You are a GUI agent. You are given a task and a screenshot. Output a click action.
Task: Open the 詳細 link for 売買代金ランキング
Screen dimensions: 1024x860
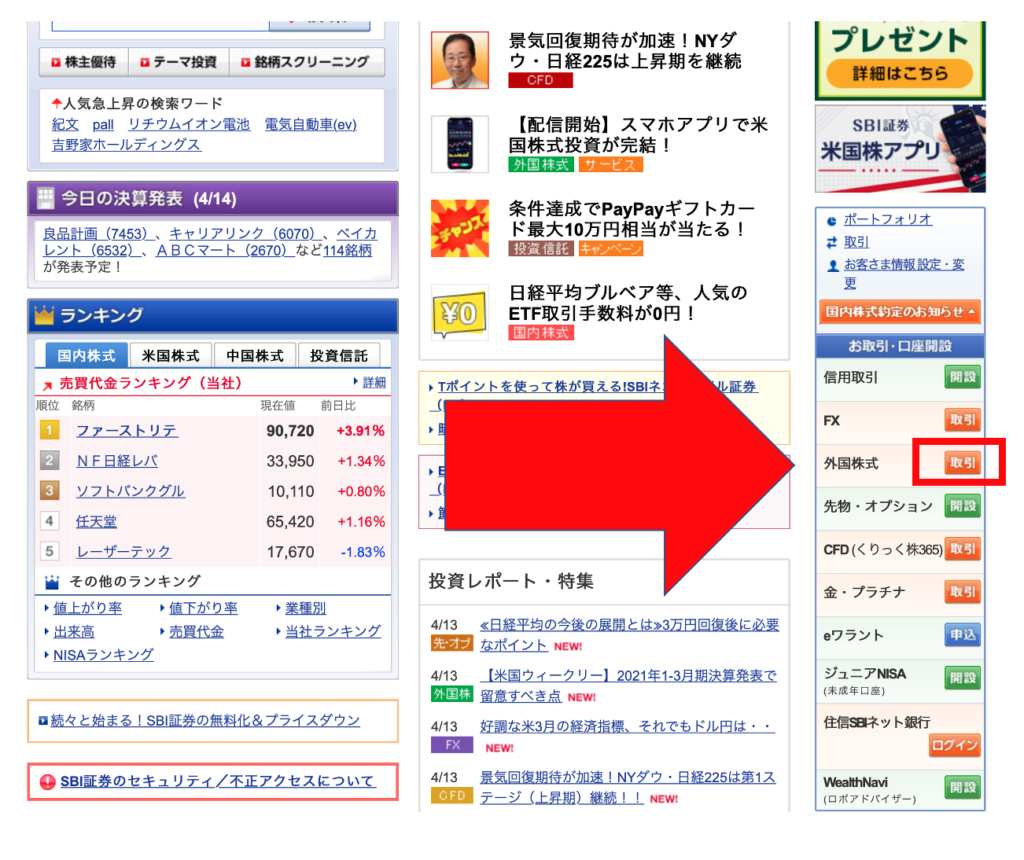[x=374, y=382]
